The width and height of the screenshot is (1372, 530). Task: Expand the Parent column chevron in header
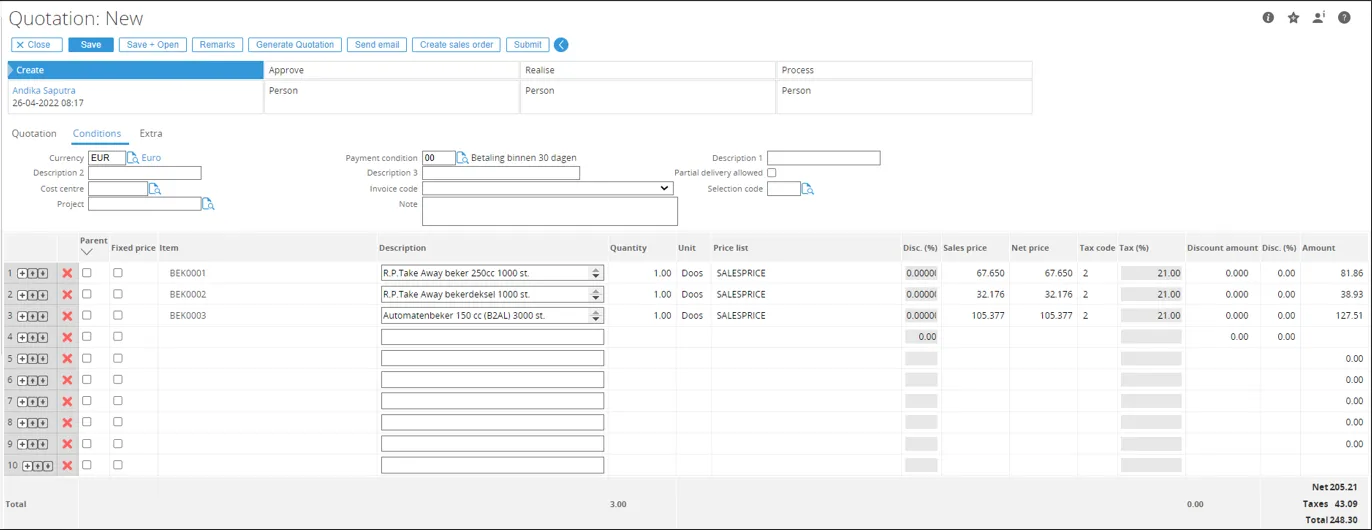[x=87, y=252]
